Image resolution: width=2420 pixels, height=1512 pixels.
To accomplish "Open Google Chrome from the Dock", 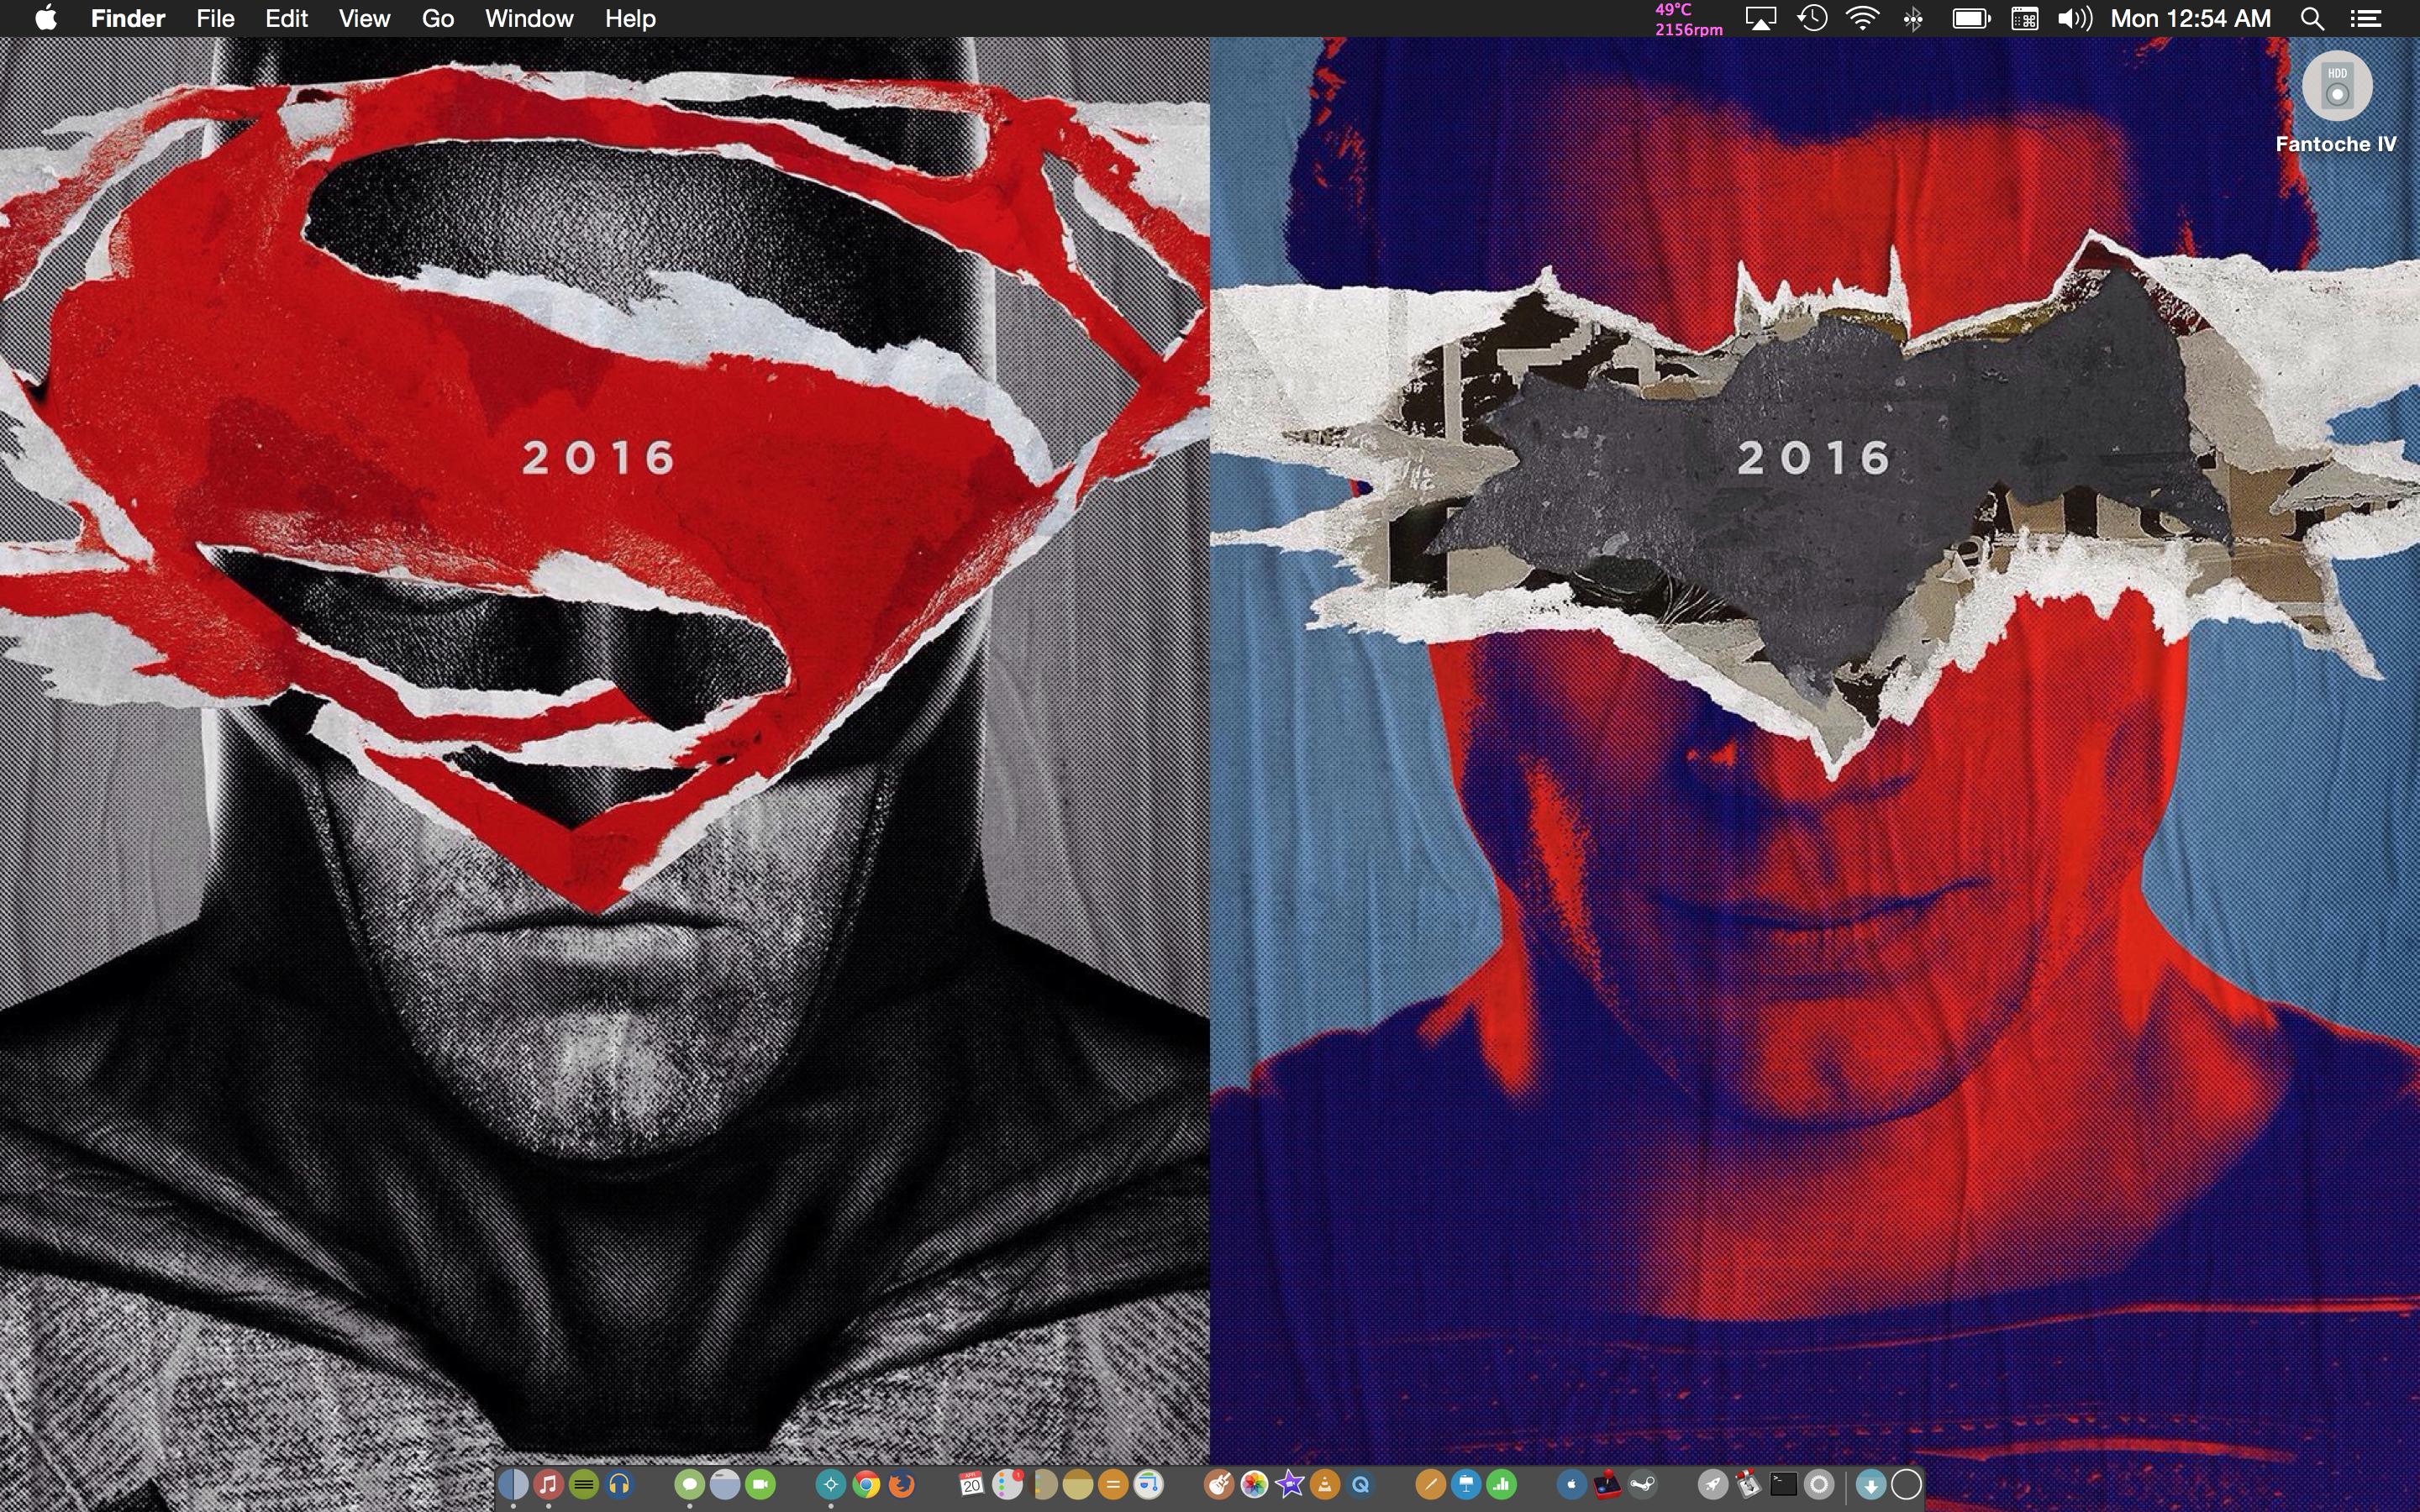I will 866,1485.
